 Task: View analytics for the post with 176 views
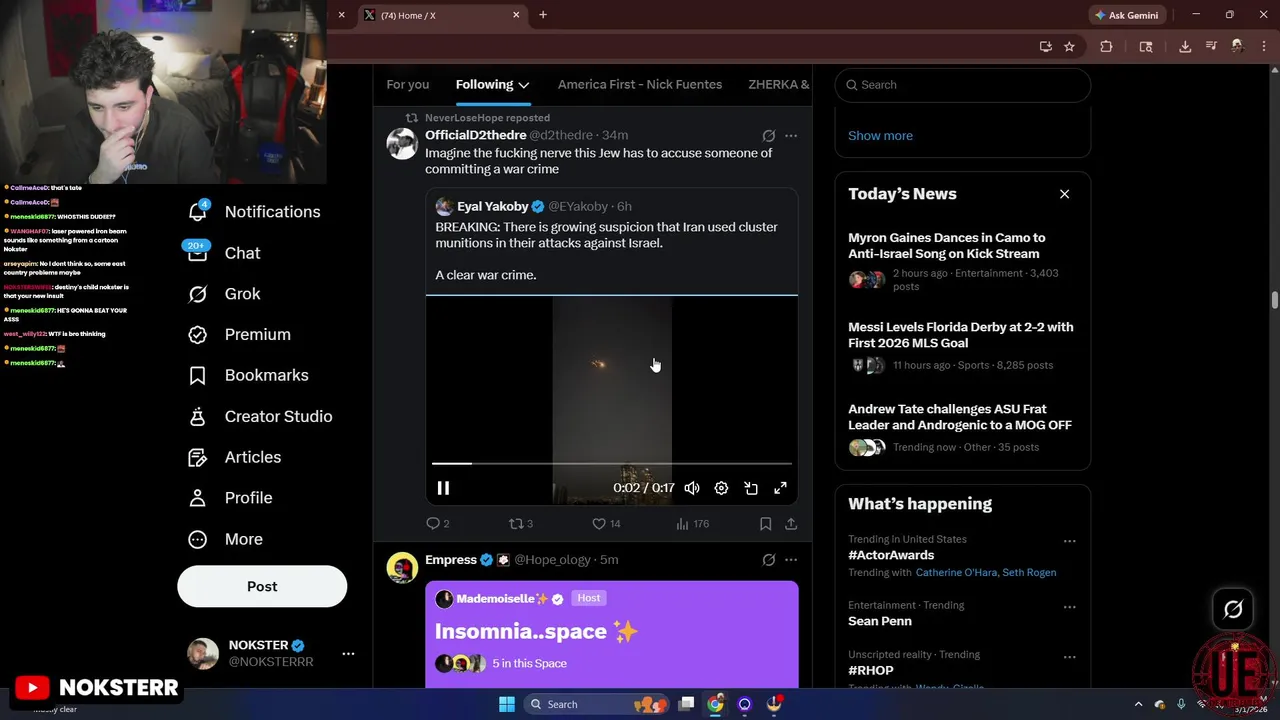(x=692, y=524)
